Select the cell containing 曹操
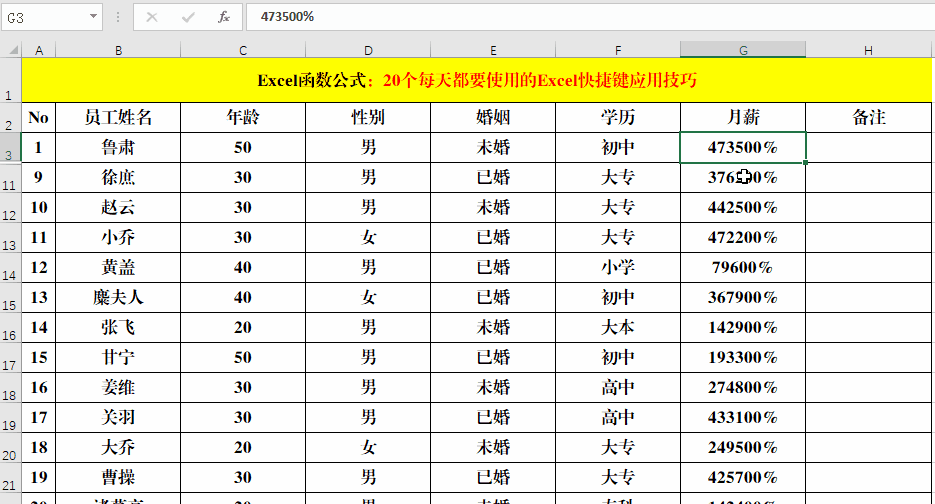The image size is (935, 504). point(118,477)
